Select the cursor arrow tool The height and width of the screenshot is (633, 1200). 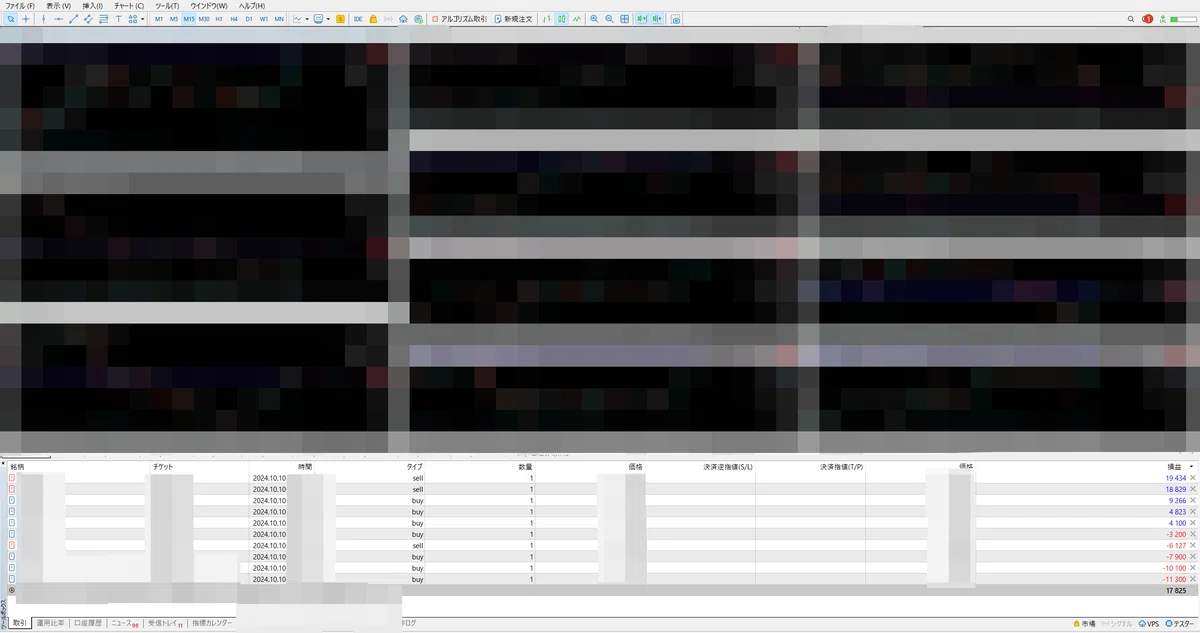[11, 19]
